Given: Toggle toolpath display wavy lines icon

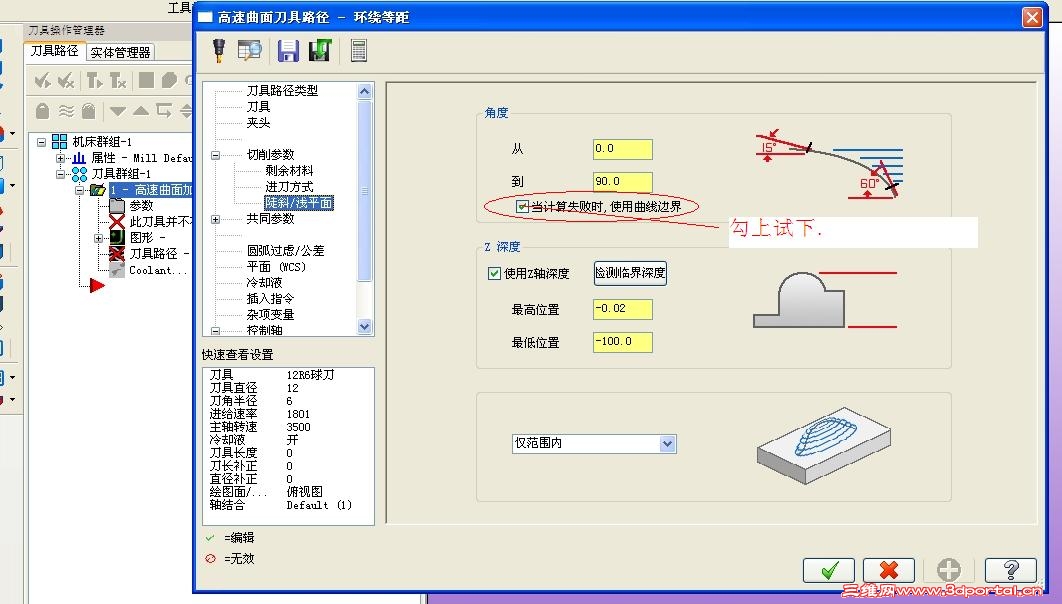Looking at the screenshot, I should pyautogui.click(x=66, y=110).
